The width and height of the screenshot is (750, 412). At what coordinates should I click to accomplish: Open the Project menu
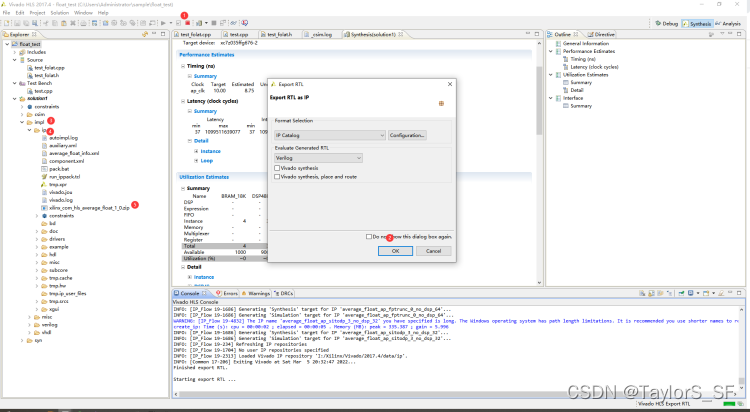click(37, 13)
